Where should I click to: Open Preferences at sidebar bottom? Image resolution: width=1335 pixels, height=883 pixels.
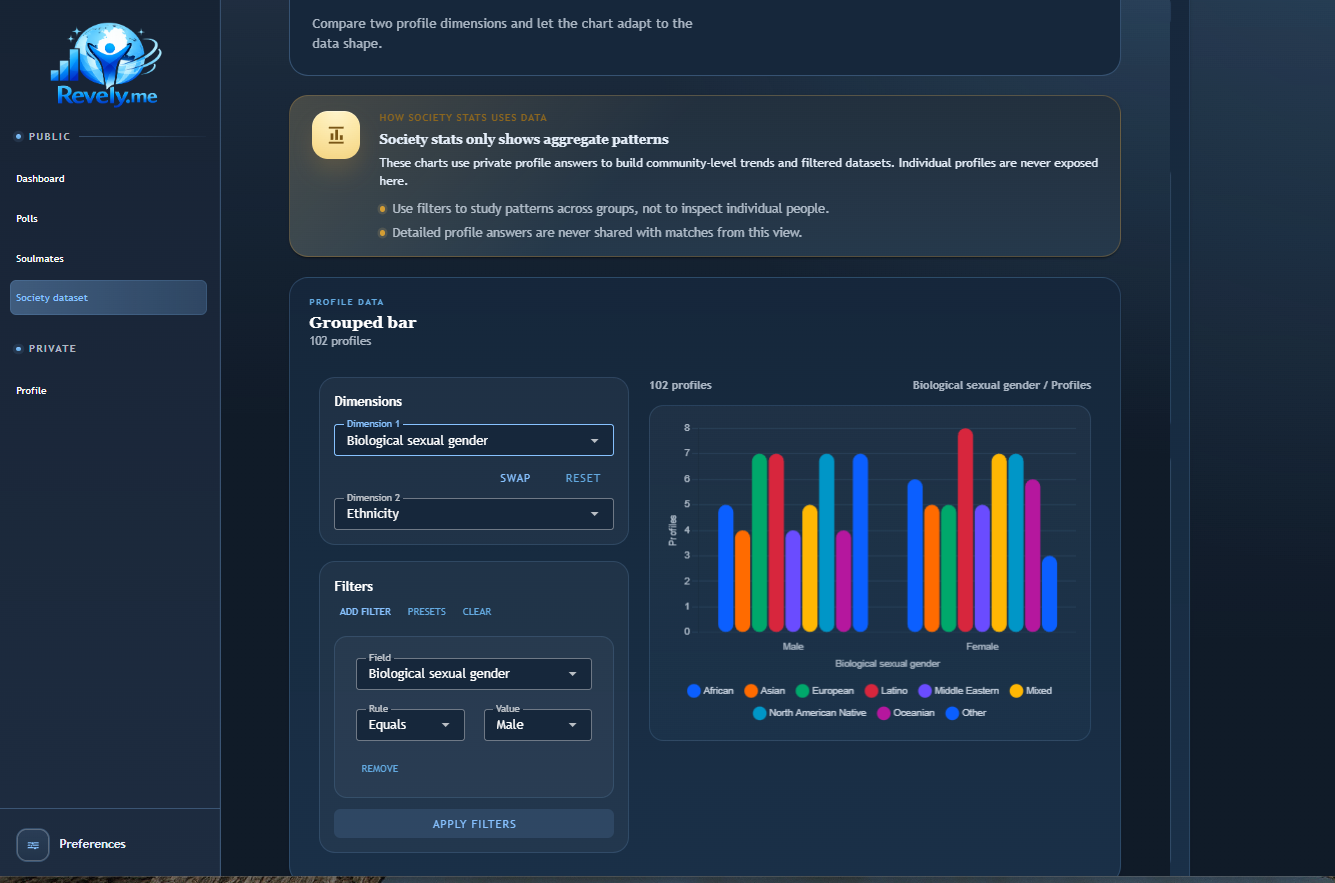92,844
